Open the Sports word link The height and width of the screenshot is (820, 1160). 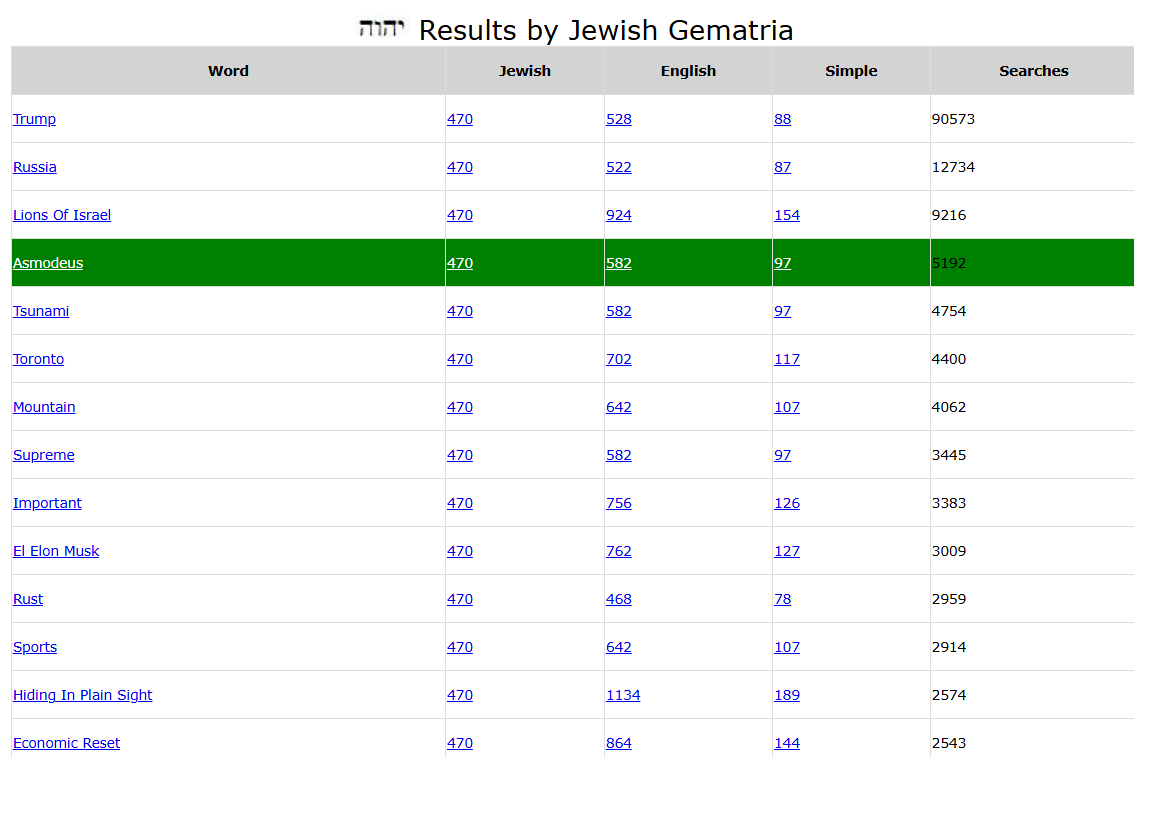[35, 648]
